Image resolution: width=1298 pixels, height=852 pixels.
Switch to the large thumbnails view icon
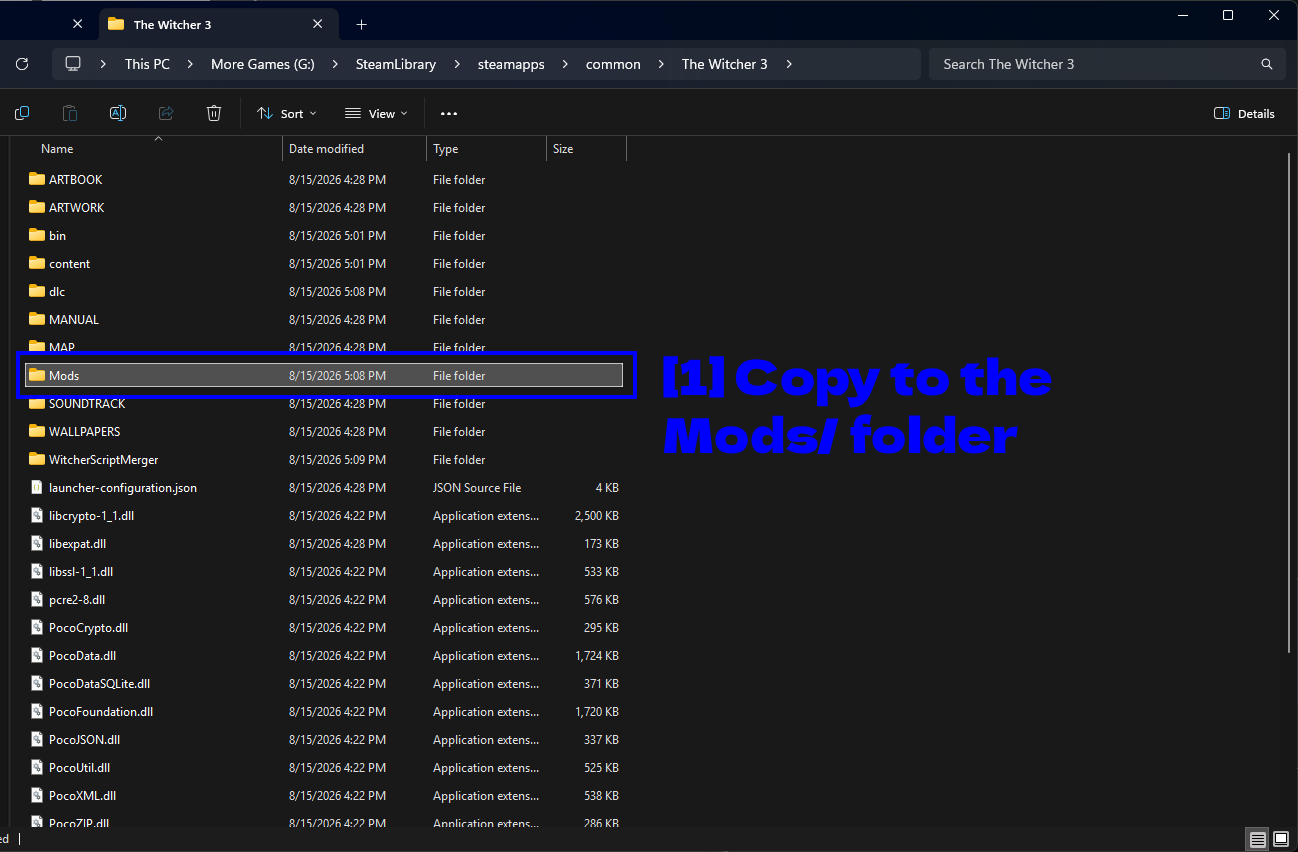coord(1281,838)
